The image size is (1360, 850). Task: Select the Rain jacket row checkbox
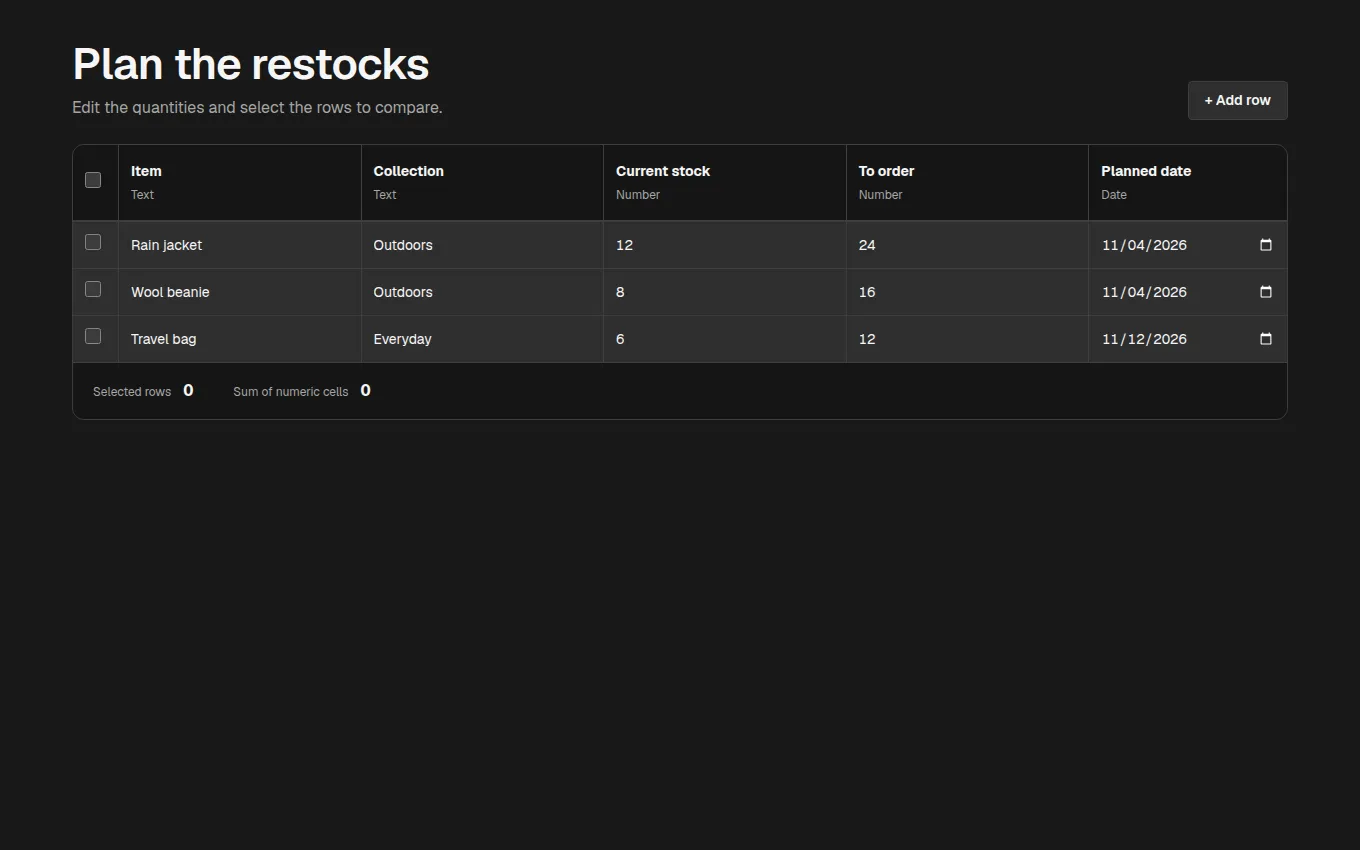coord(93,242)
